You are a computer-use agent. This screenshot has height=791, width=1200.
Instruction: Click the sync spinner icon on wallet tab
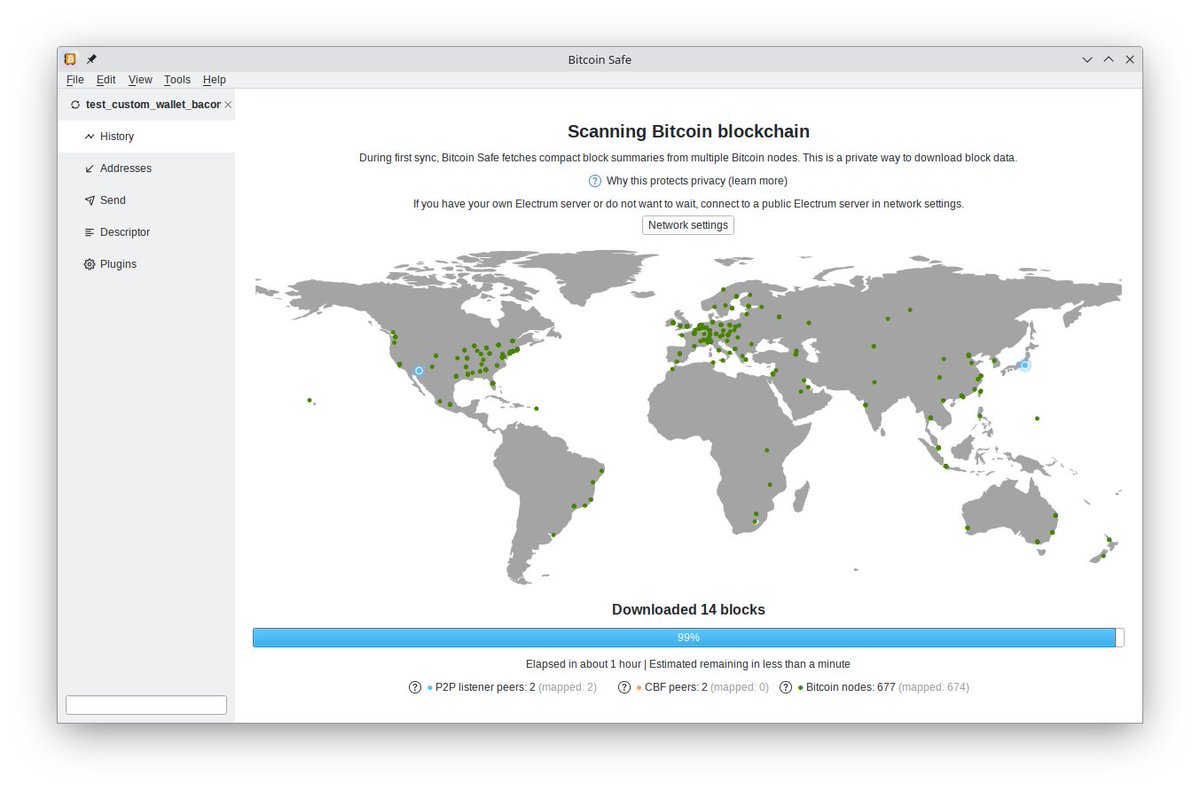75,104
